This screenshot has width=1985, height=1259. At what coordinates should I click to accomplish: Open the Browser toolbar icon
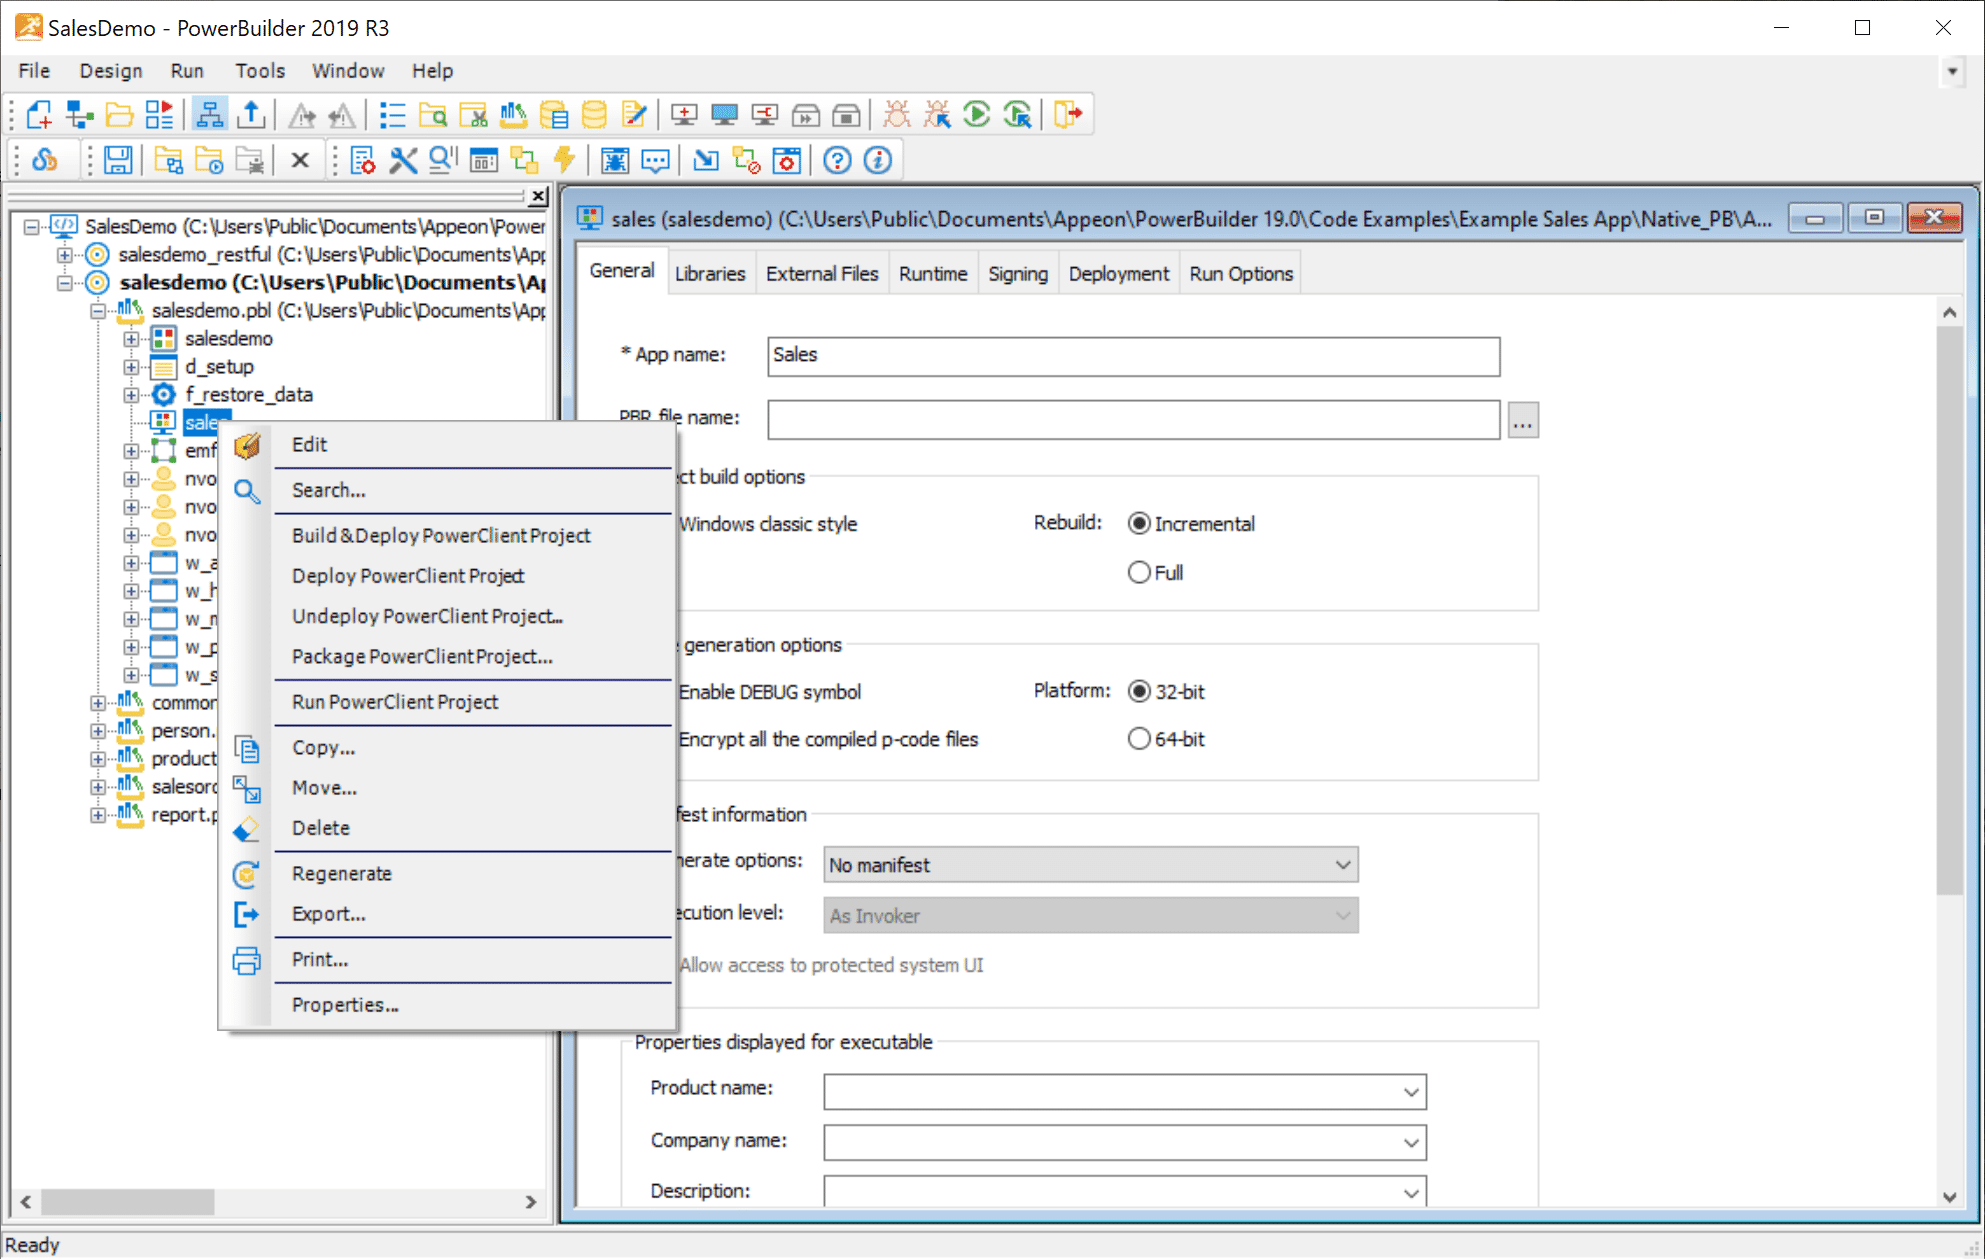433,115
